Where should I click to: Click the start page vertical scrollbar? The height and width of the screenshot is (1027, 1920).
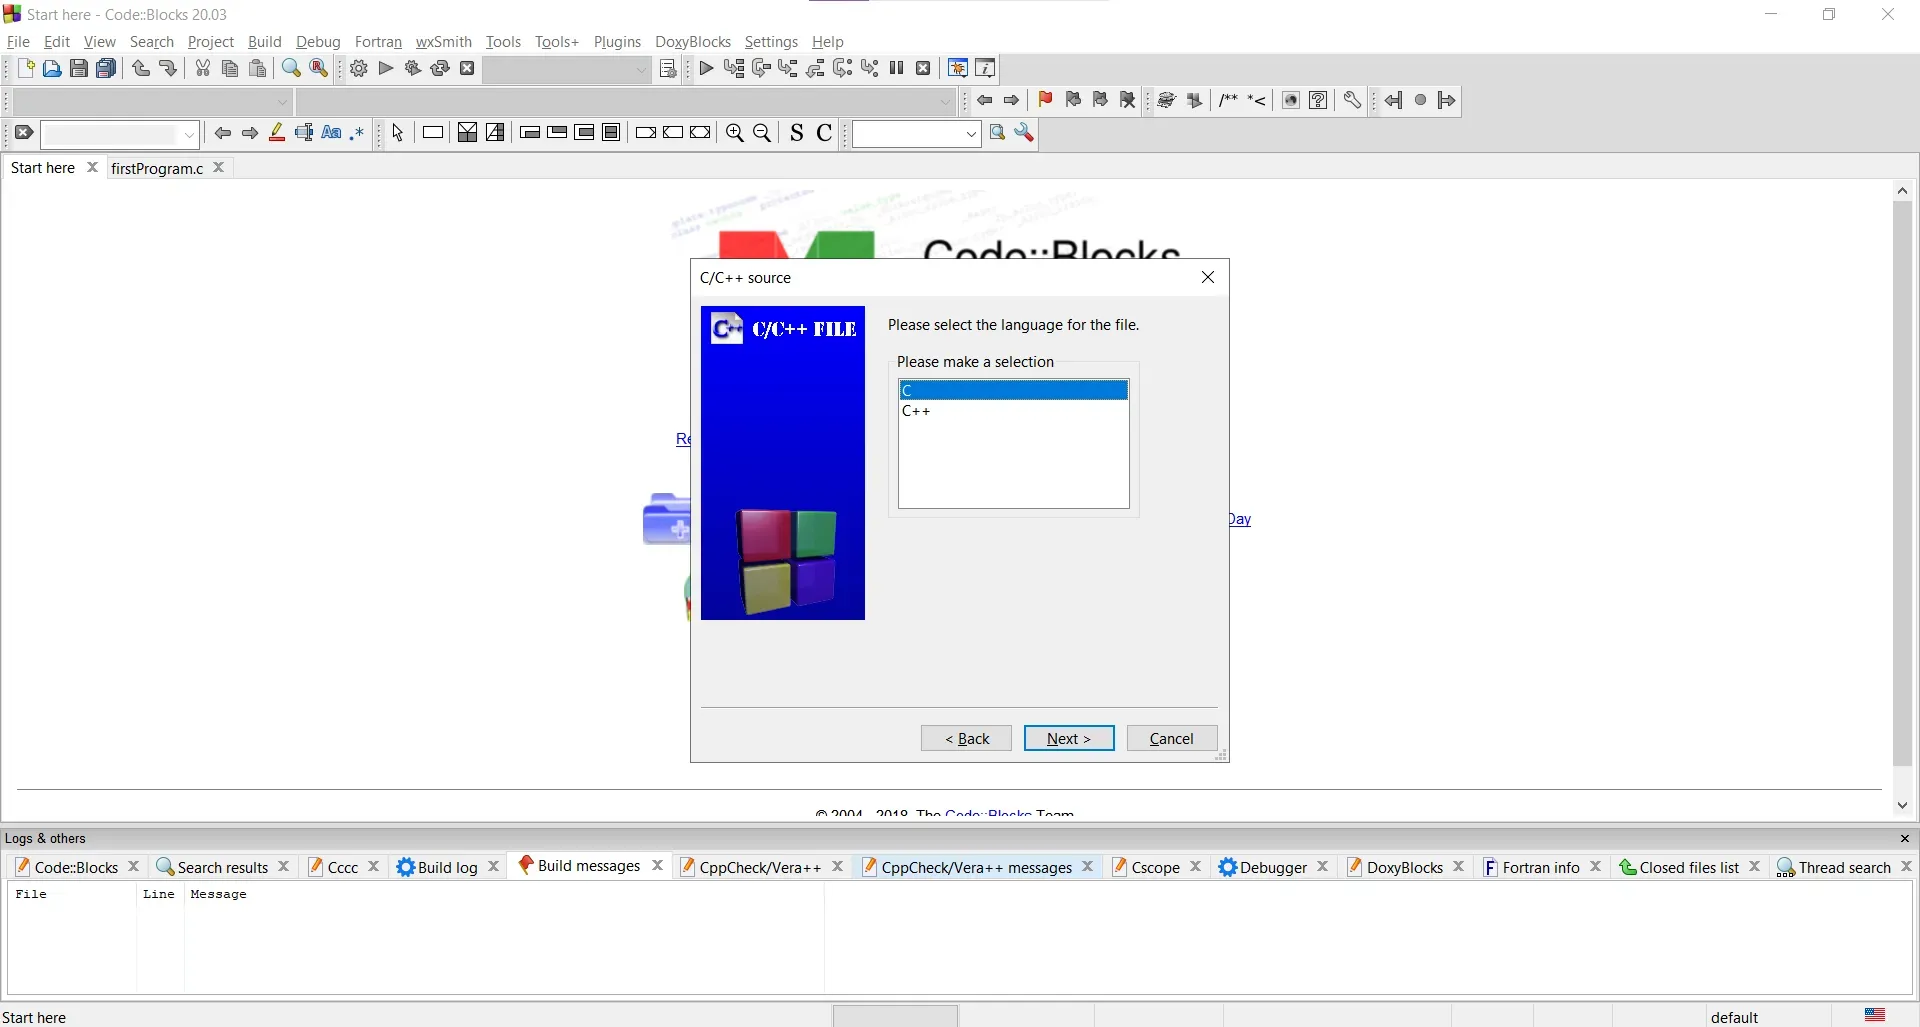click(x=1903, y=484)
